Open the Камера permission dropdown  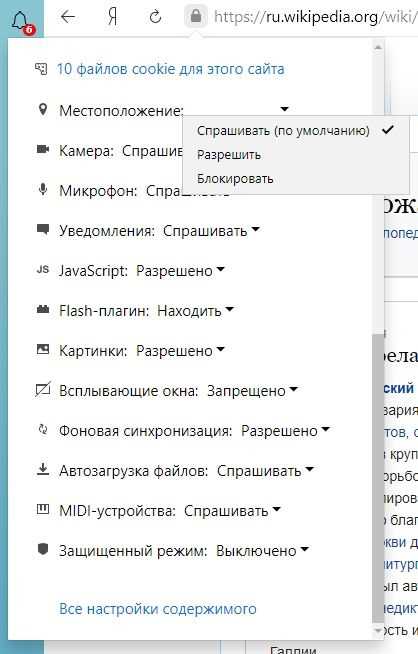coord(152,151)
